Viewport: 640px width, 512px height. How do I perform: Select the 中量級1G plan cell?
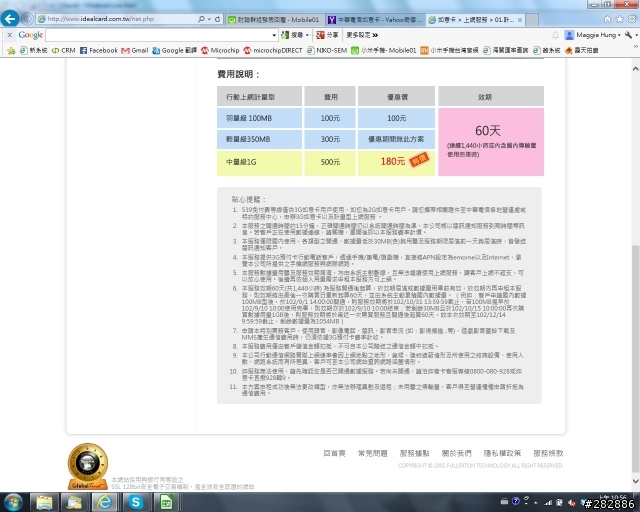[259, 162]
